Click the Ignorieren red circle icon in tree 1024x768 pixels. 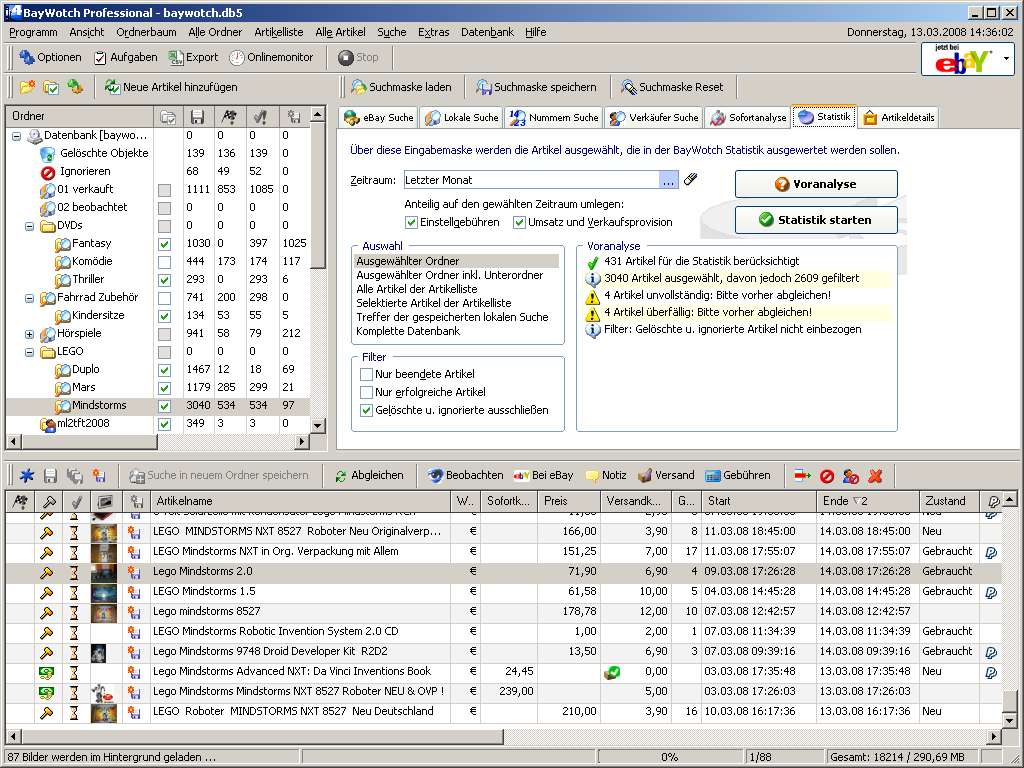[x=47, y=172]
